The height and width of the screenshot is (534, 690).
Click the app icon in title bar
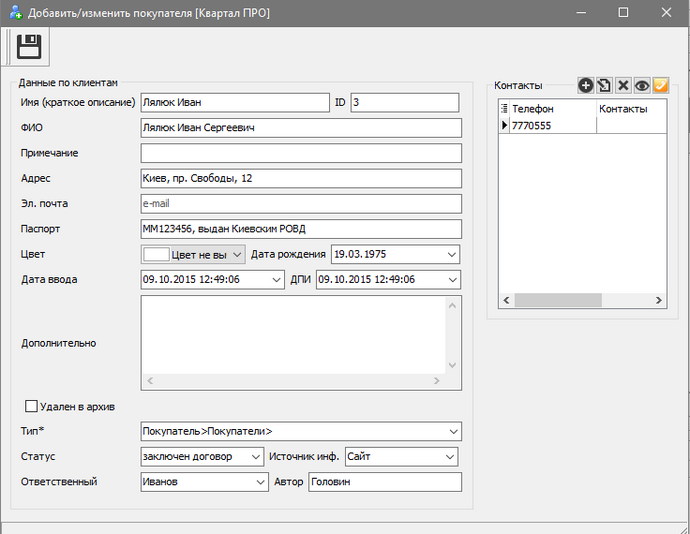coord(14,13)
